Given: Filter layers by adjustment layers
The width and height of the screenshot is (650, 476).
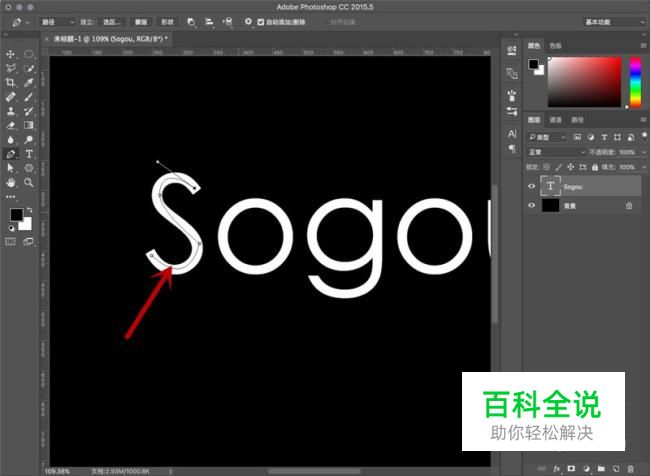Looking at the screenshot, I should coord(591,137).
